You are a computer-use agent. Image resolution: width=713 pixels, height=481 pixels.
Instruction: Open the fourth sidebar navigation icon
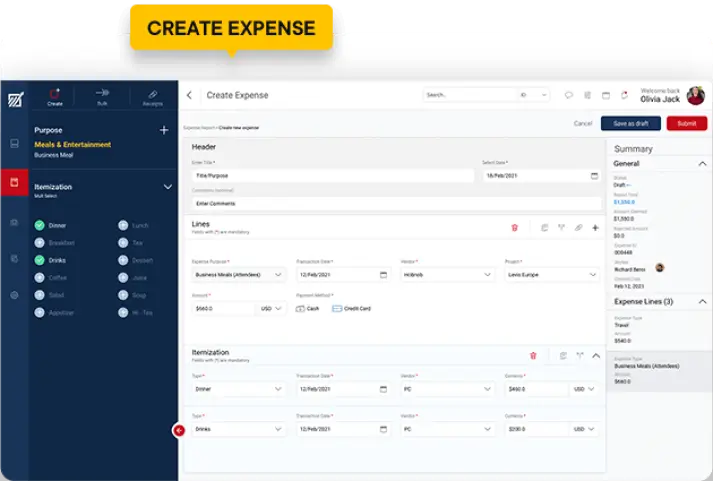[15, 258]
